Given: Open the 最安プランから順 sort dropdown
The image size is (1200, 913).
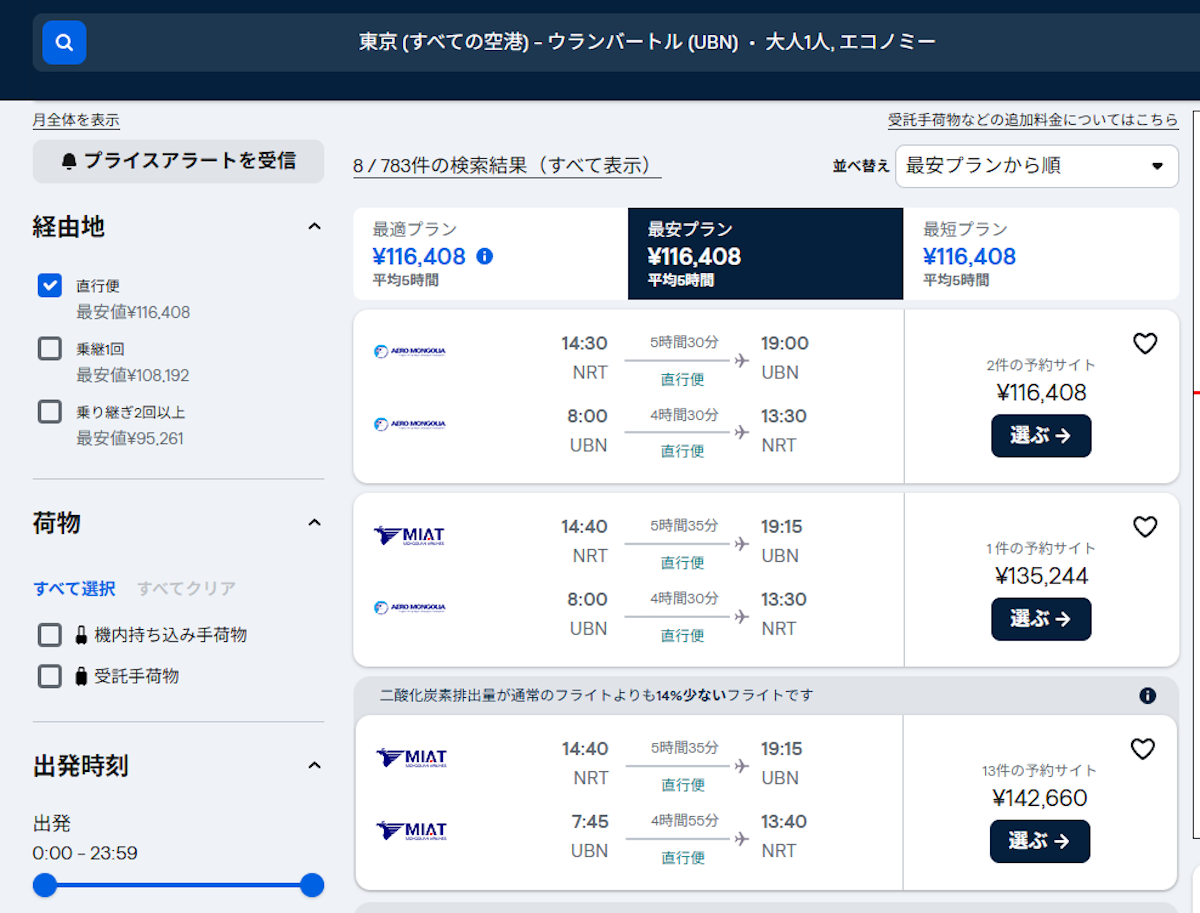Looking at the screenshot, I should click(x=1037, y=166).
